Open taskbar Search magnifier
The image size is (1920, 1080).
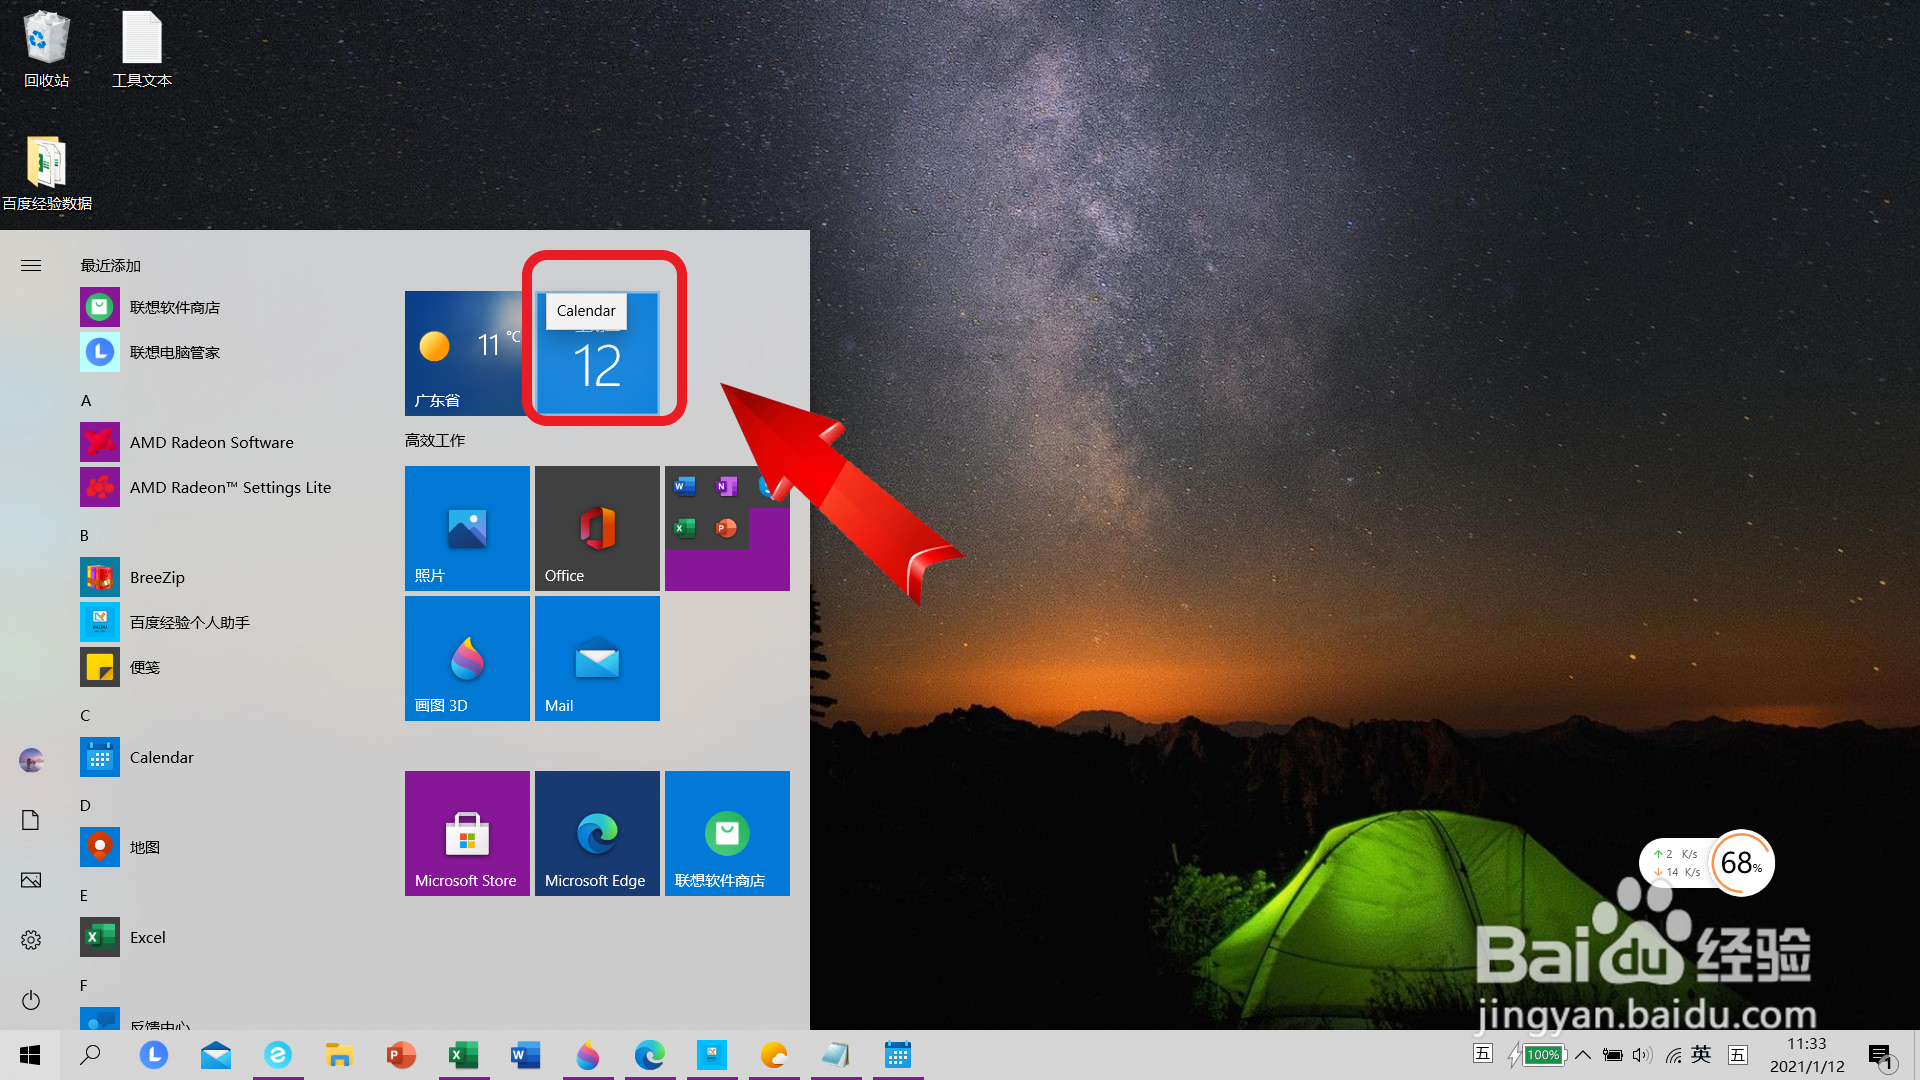click(90, 1055)
